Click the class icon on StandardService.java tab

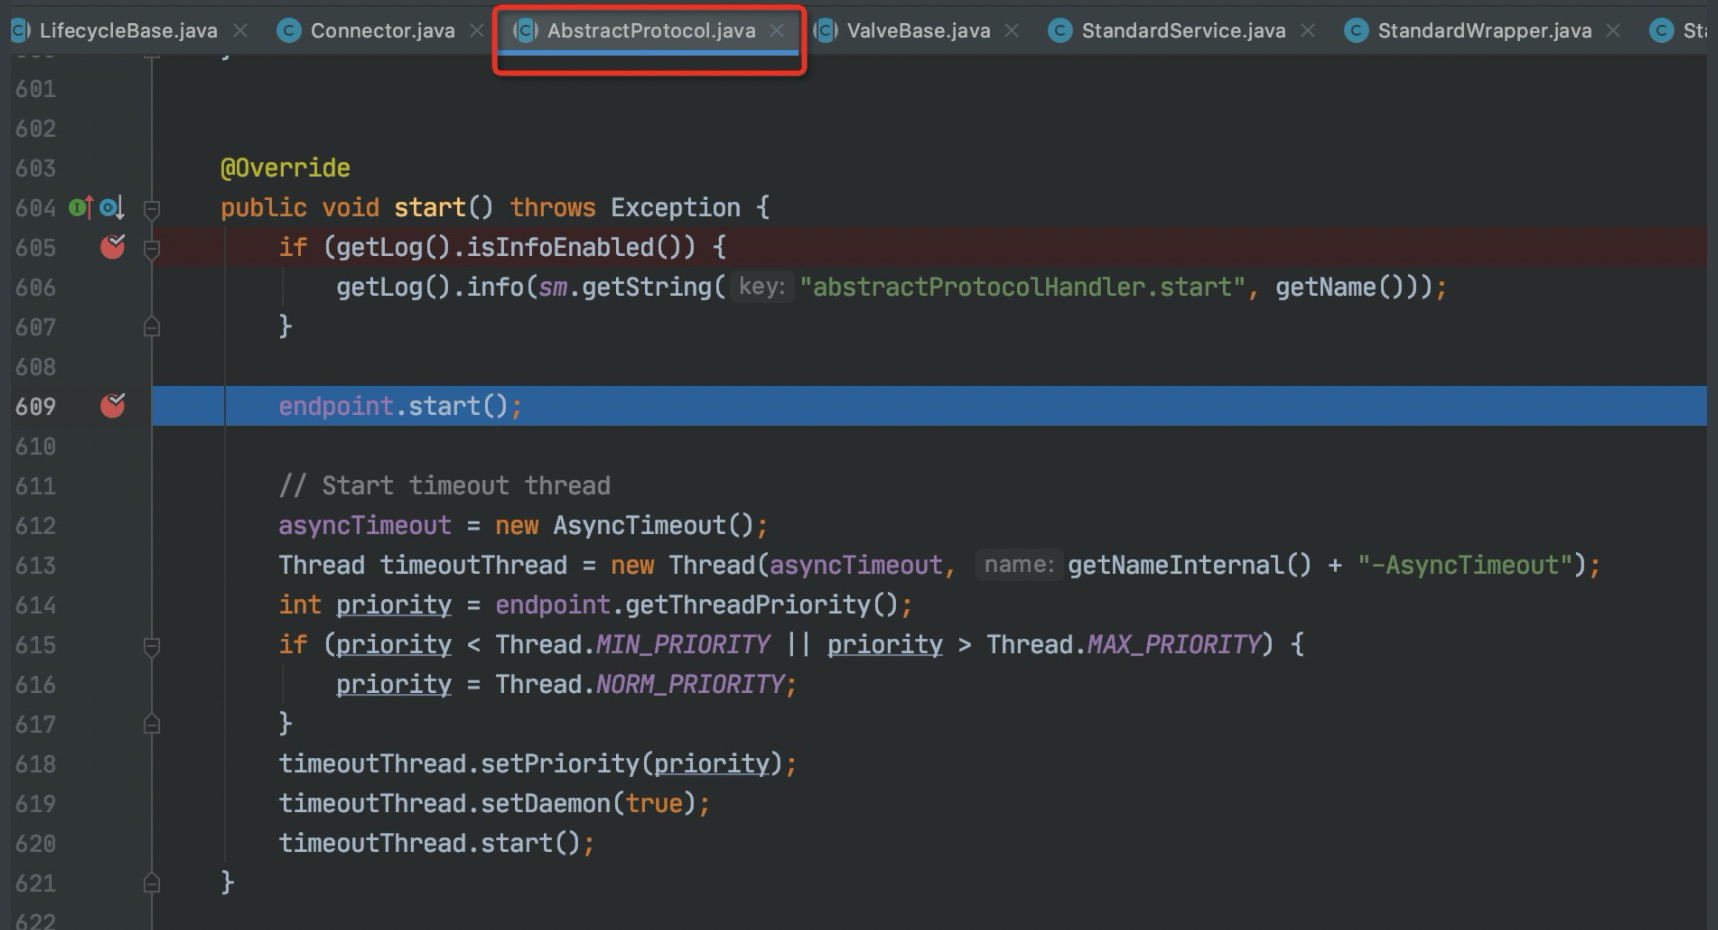pos(1060,31)
